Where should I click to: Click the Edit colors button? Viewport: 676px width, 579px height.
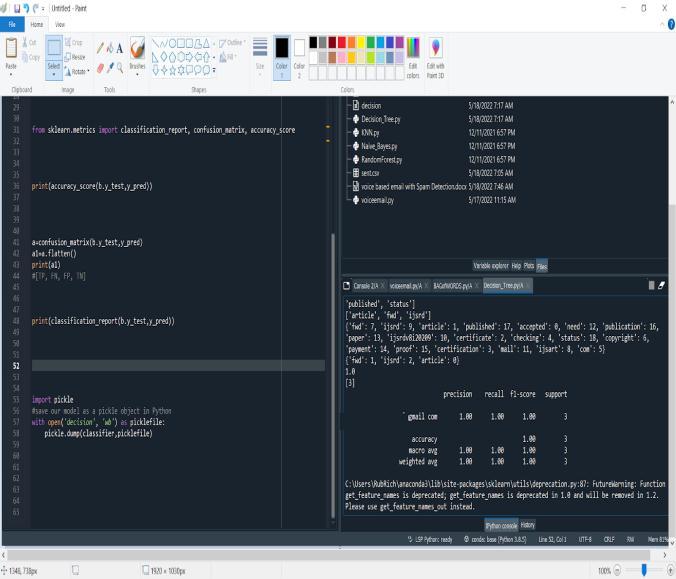pos(413,58)
